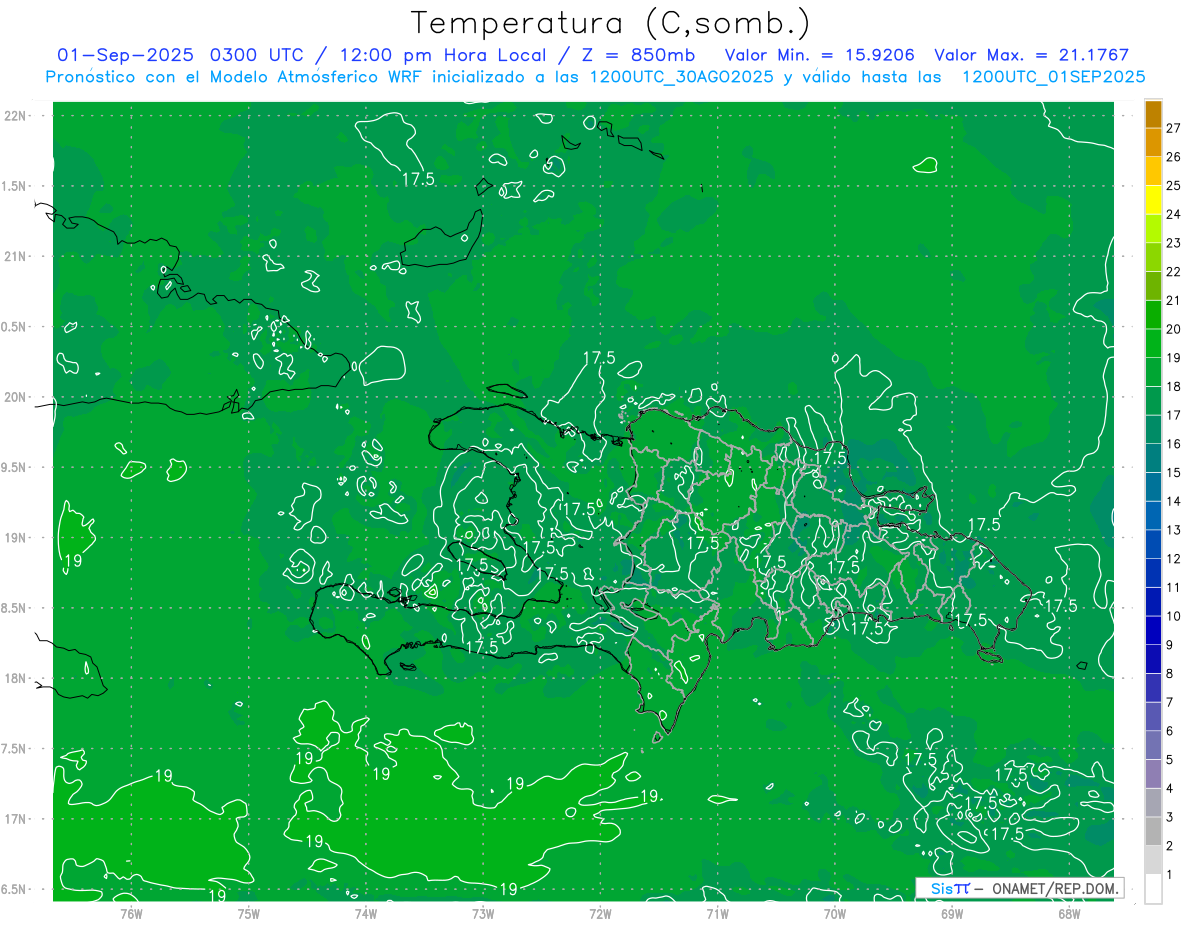The image size is (1200, 927).
Task: Click the 'Z = 850mb' level text
Action: [x=638, y=55]
